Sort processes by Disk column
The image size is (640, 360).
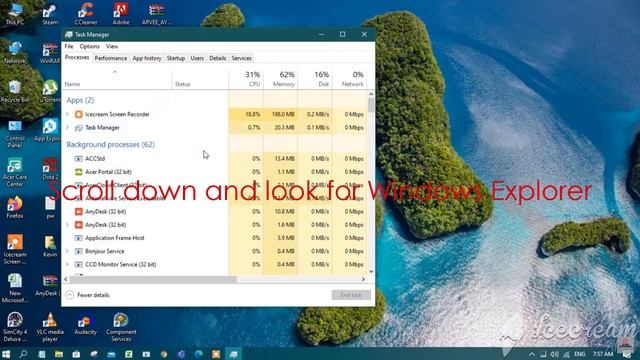(x=315, y=79)
